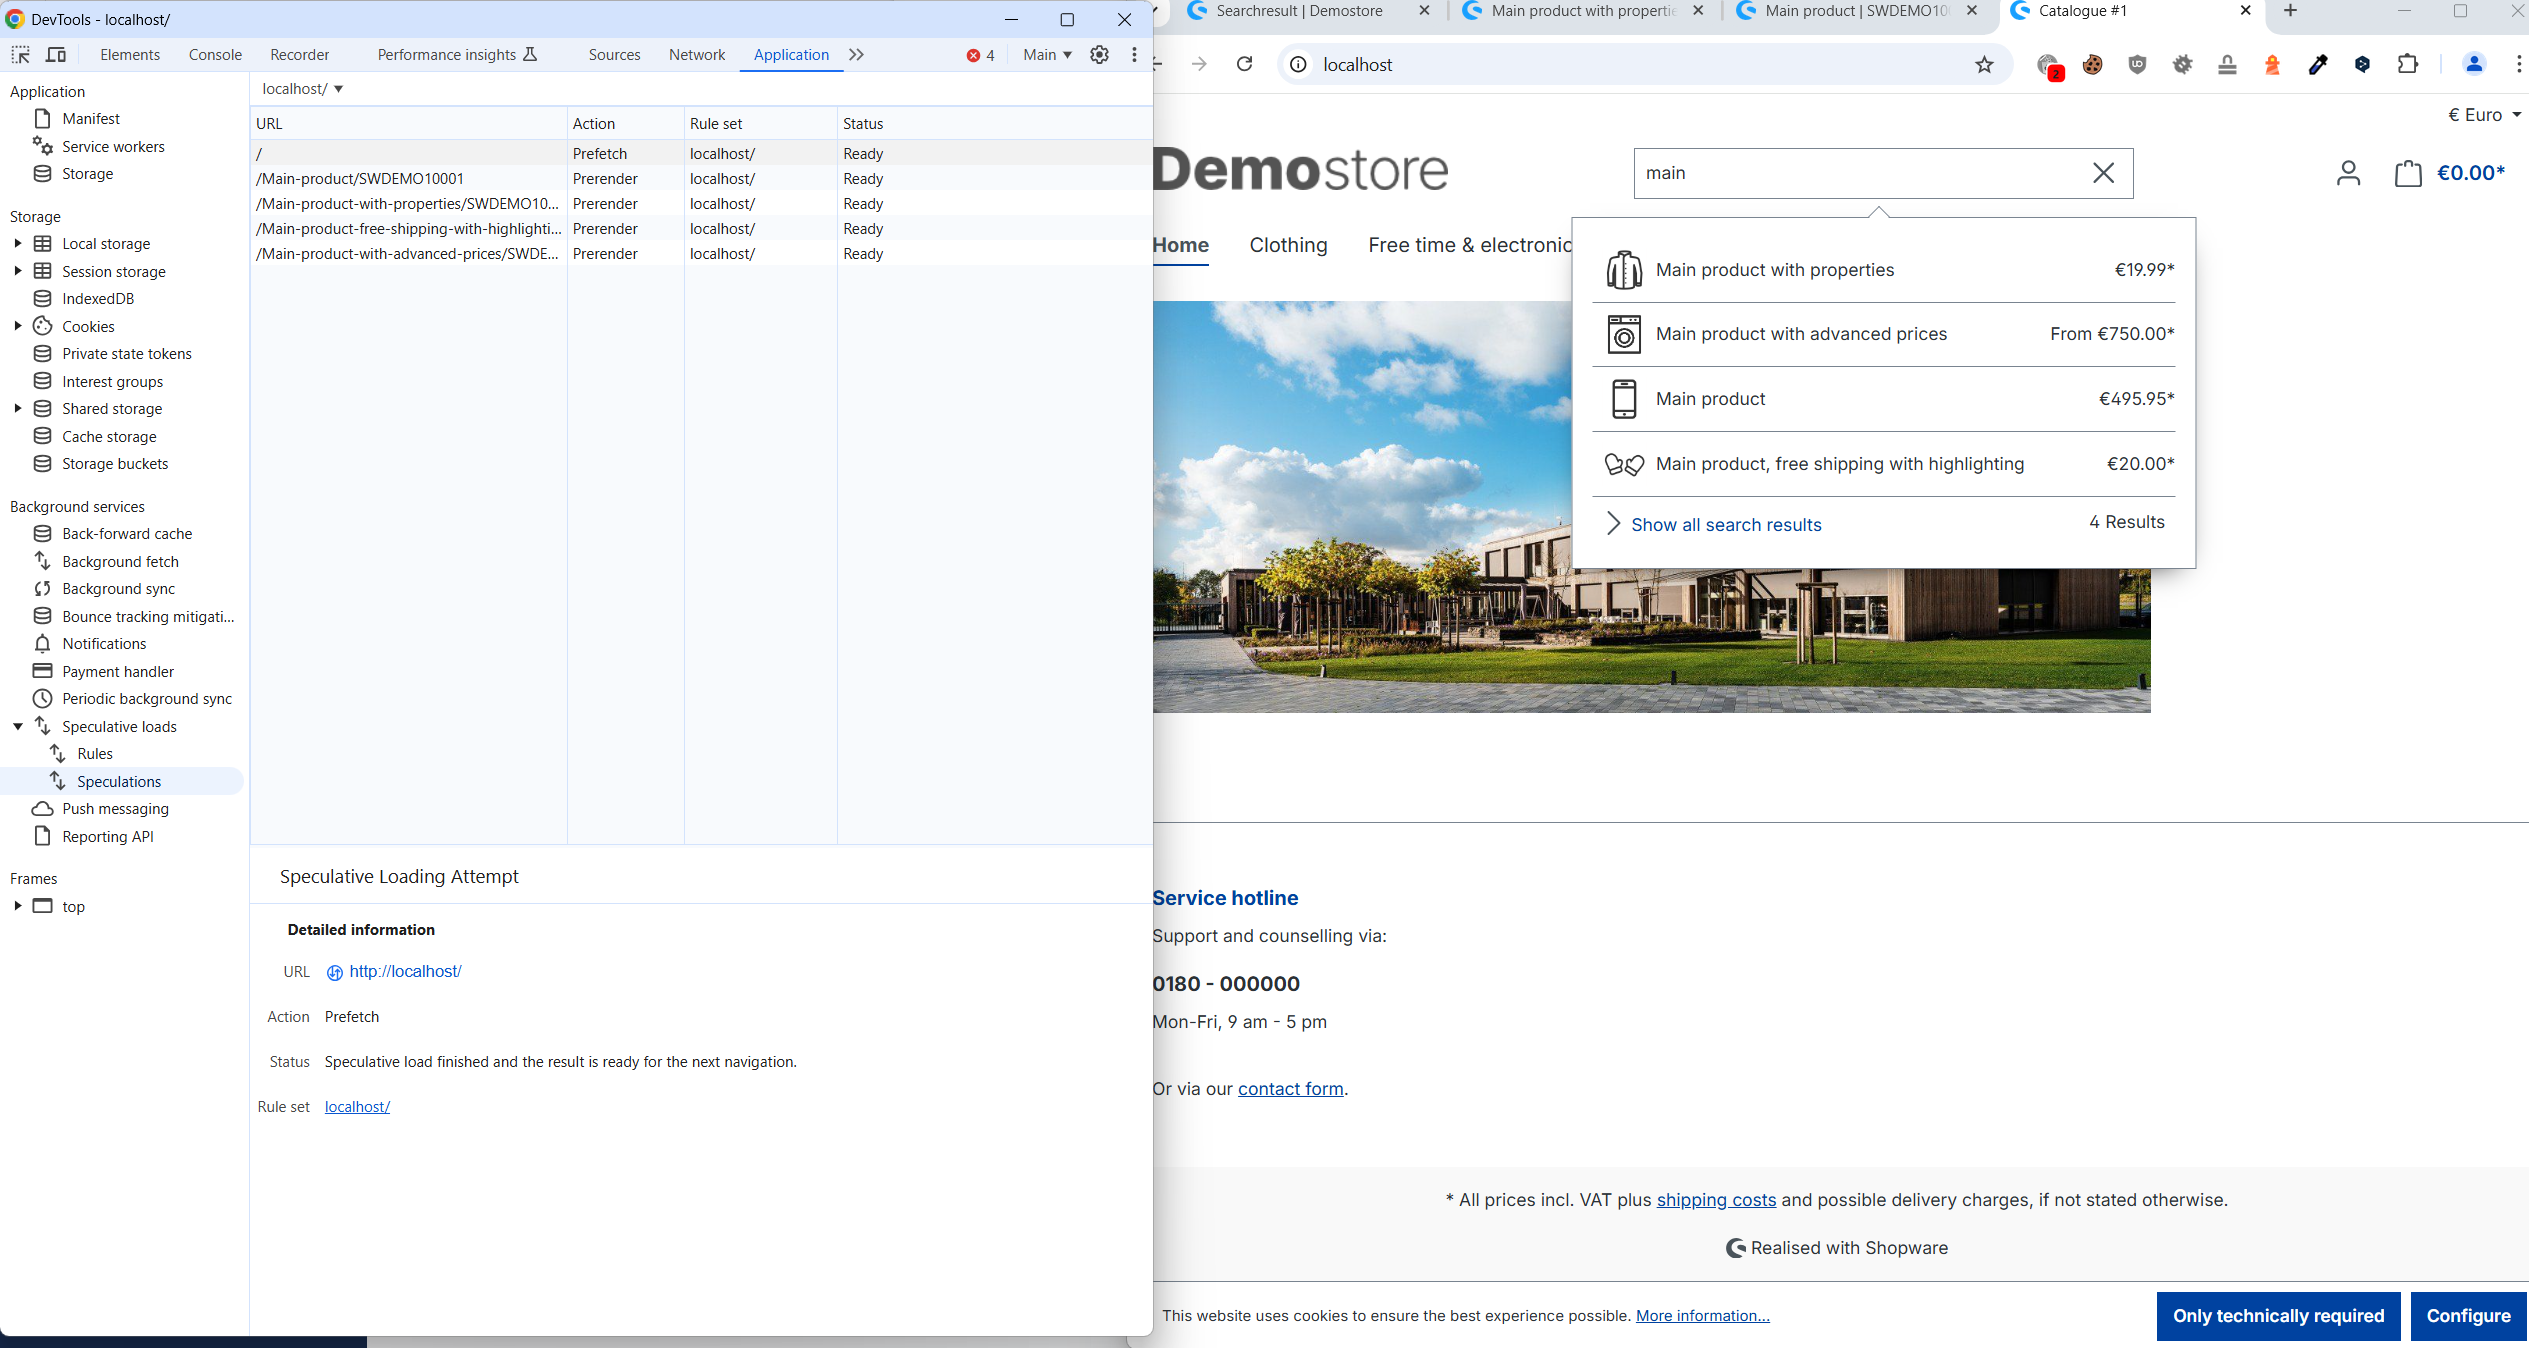2529x1348 pixels.
Task: Click the extensions puzzle icon in toolbar
Action: (x=2409, y=64)
